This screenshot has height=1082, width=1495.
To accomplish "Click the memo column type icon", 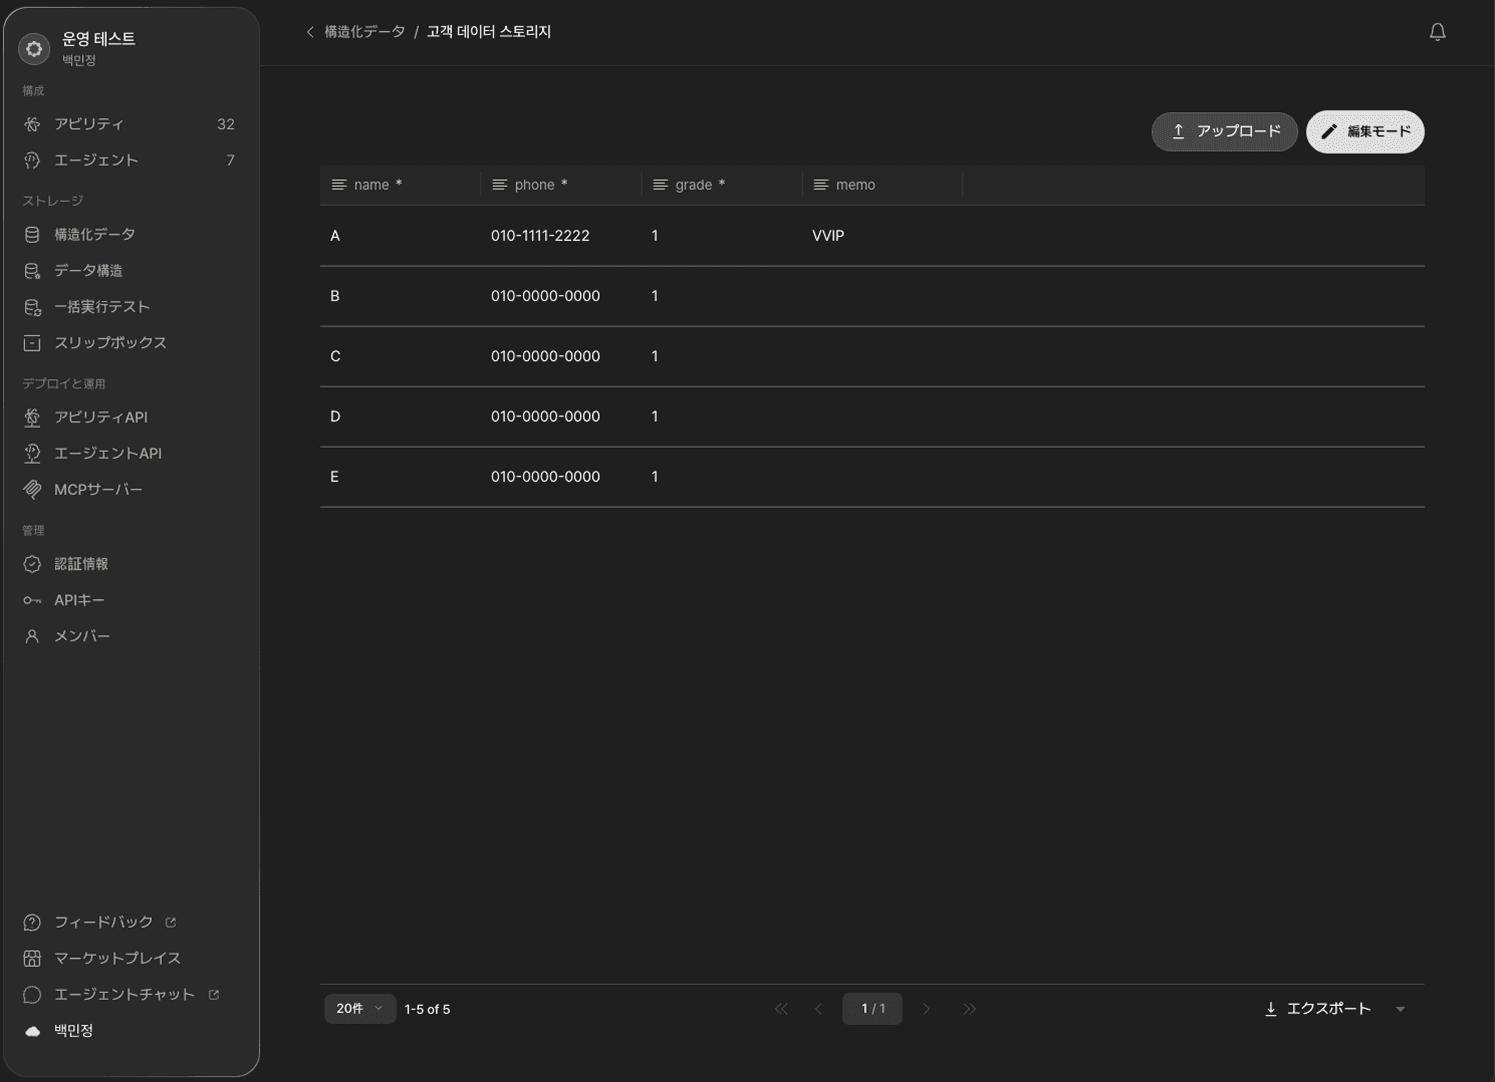I will pos(821,185).
